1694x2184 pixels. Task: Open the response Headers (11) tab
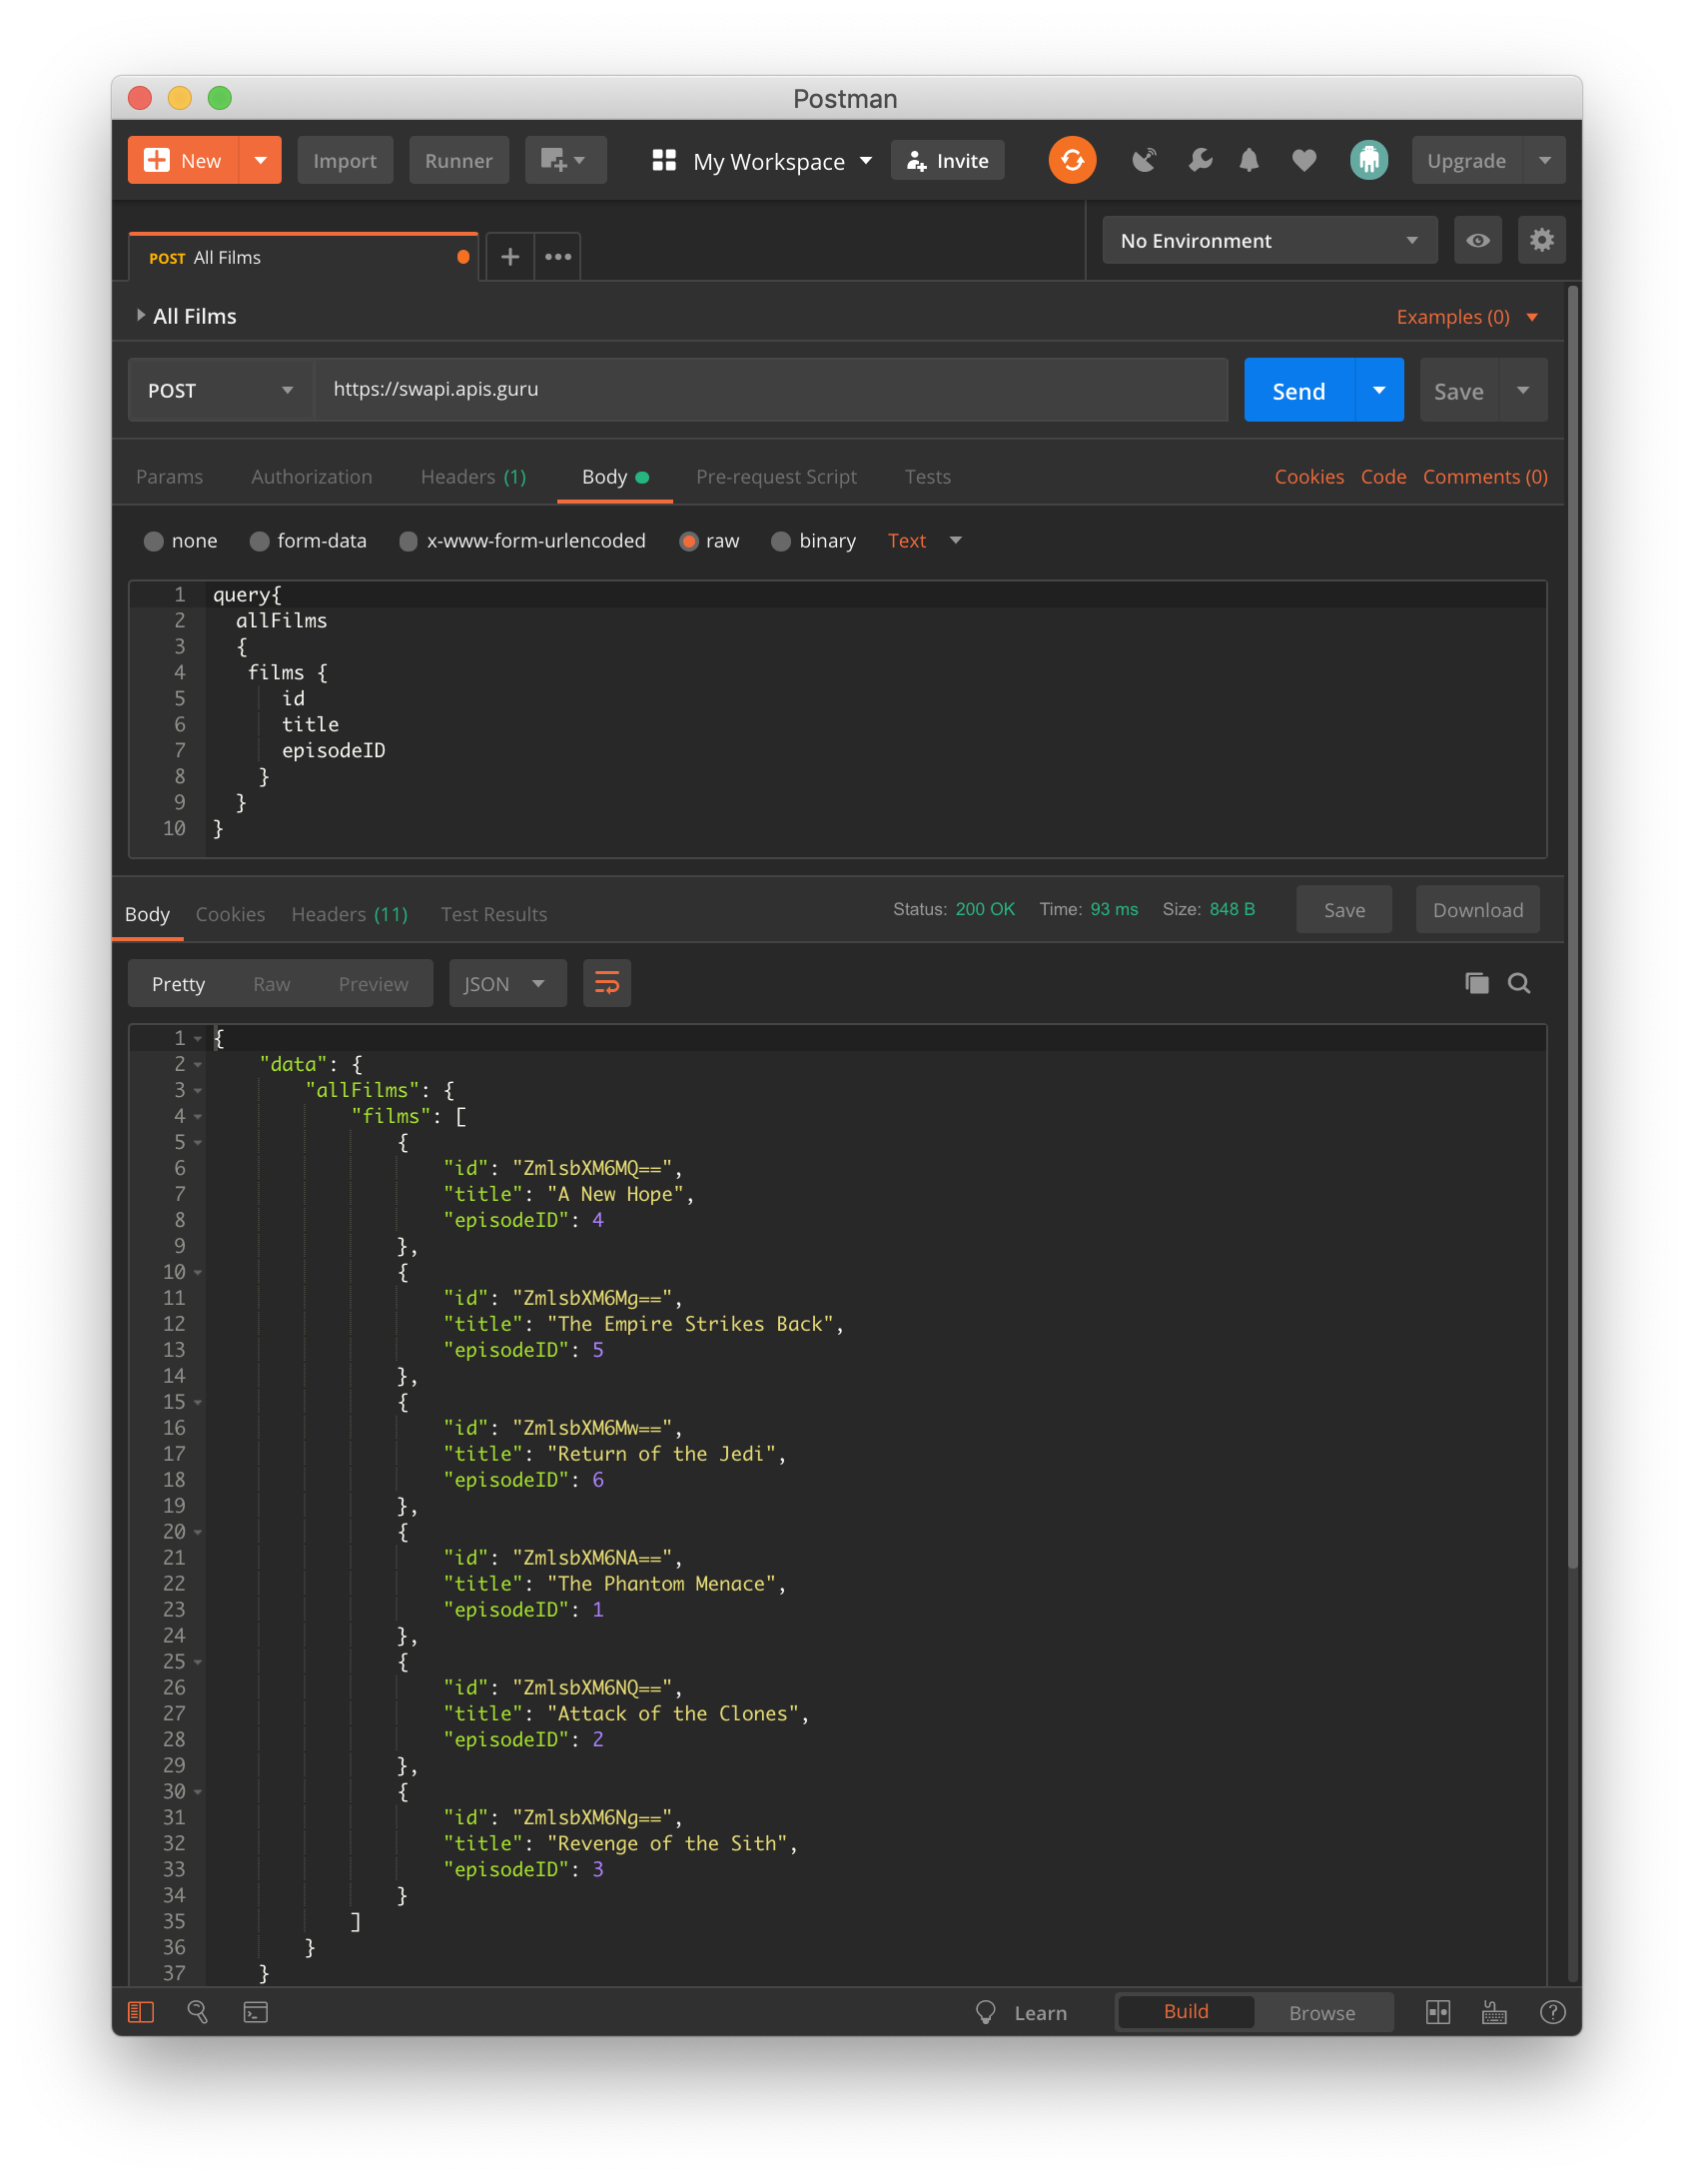pyautogui.click(x=349, y=914)
